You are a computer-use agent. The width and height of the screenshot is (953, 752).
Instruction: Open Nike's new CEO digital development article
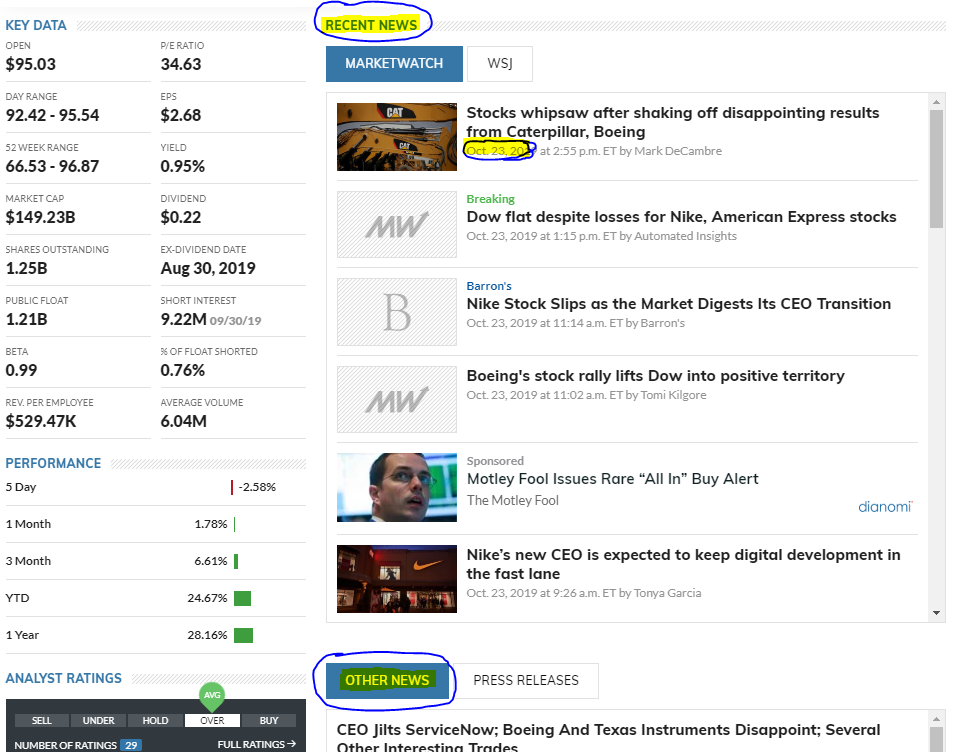(x=683, y=564)
